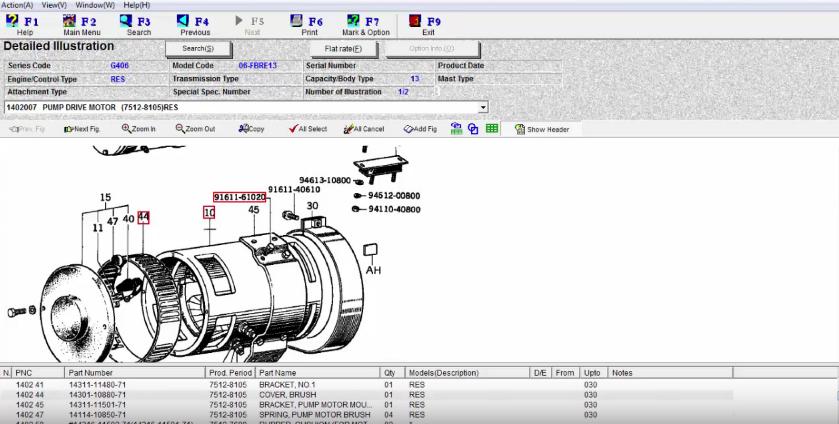This screenshot has width=839, height=424.
Task: Go to Main Menu (F2)
Action: (81, 25)
